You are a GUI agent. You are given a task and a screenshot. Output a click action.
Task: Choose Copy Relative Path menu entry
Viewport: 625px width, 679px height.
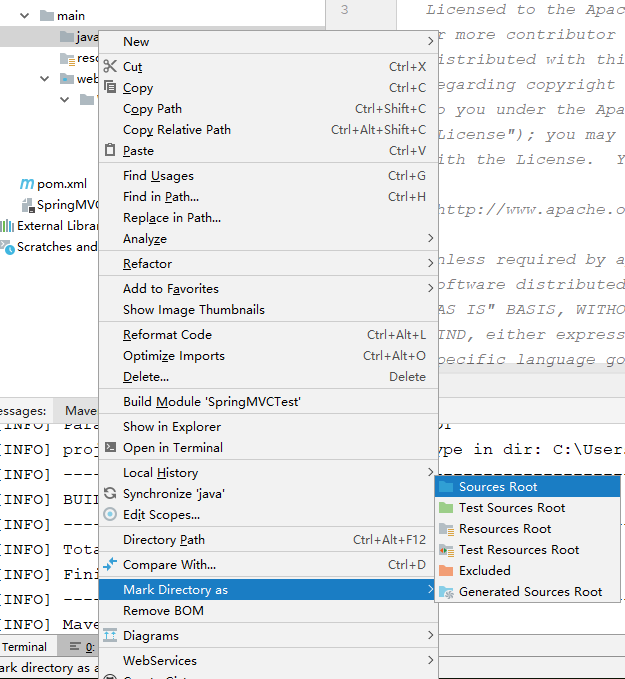click(x=269, y=129)
